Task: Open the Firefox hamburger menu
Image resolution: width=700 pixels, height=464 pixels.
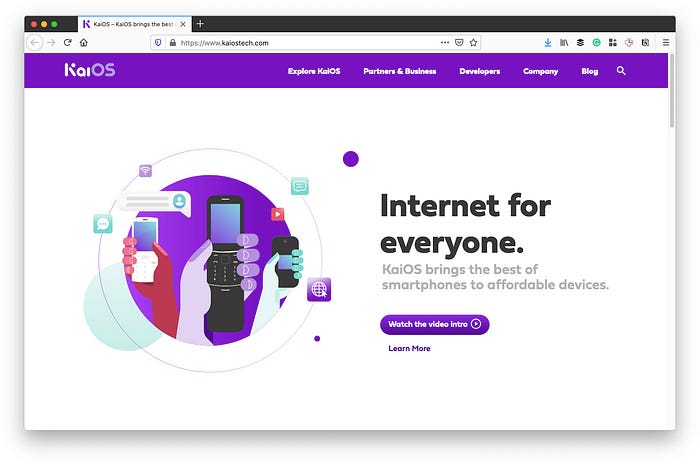Action: (x=666, y=42)
